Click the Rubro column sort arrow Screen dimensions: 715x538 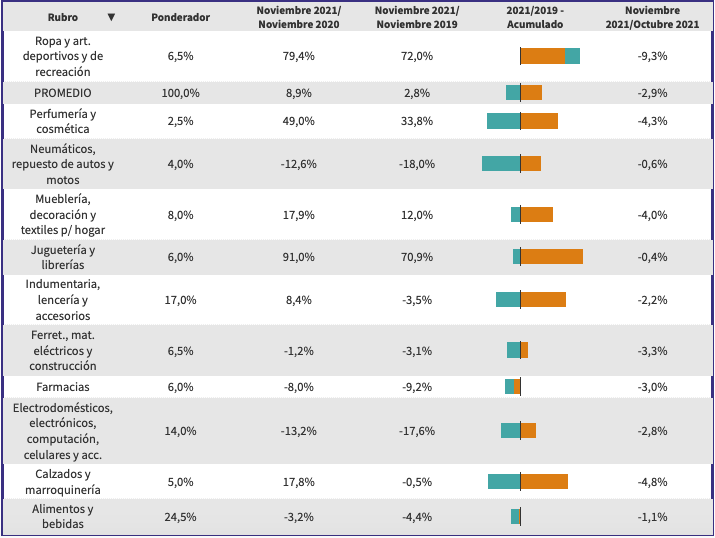tap(111, 17)
